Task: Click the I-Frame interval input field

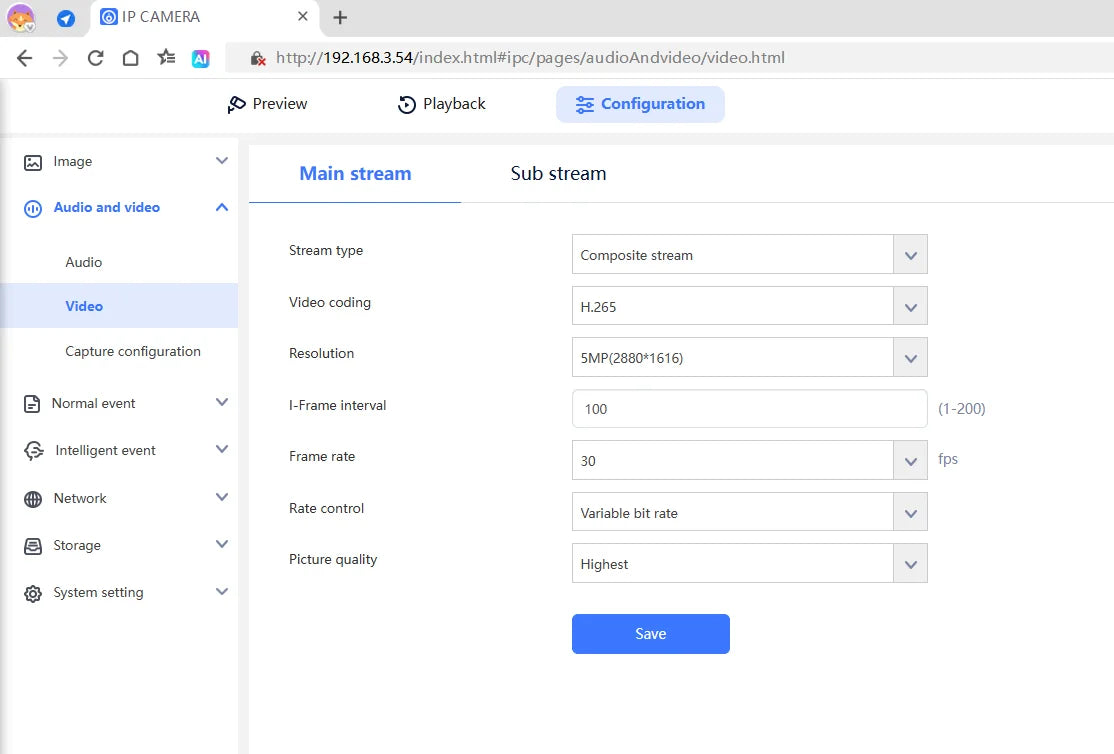Action: (749, 409)
